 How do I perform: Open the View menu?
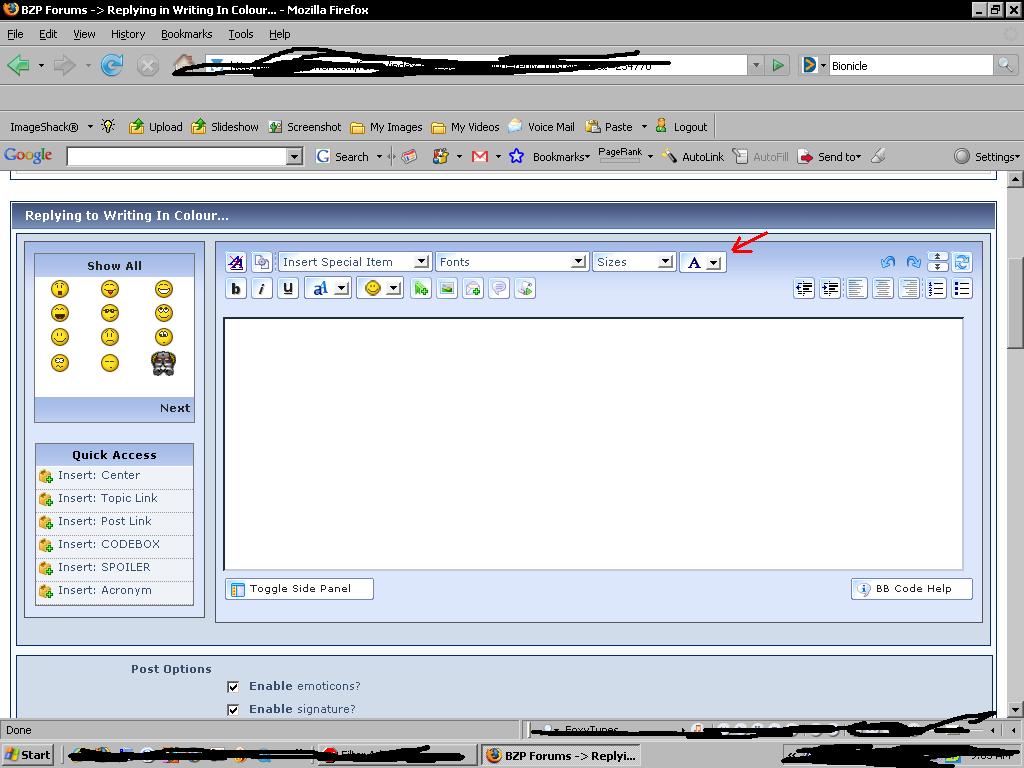point(84,34)
